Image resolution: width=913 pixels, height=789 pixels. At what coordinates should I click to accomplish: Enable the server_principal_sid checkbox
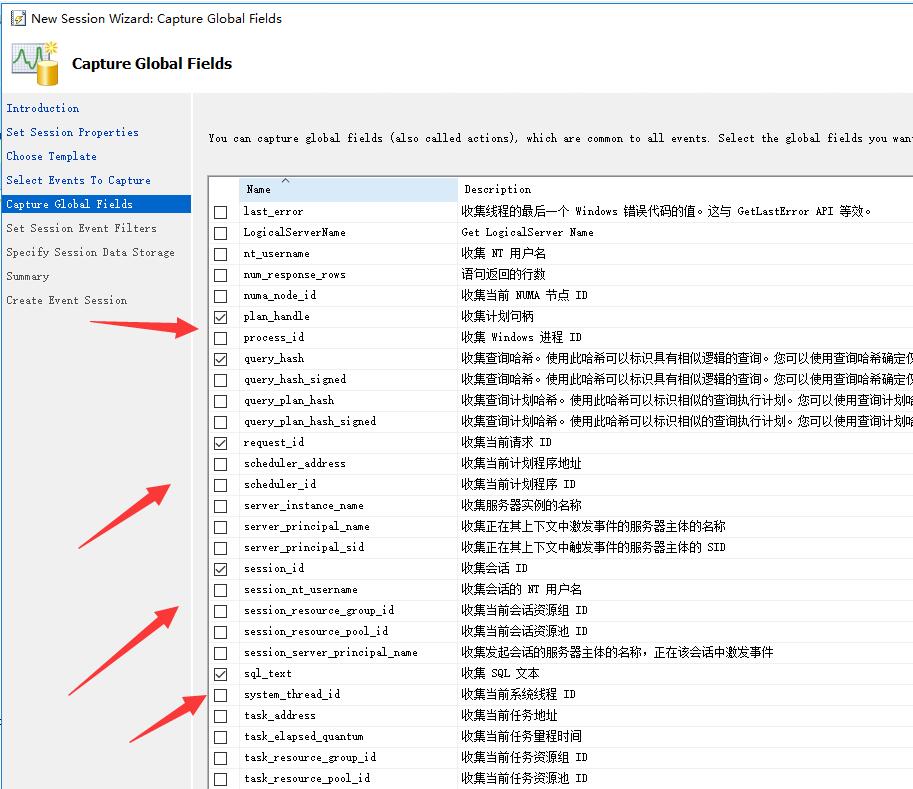coord(221,548)
